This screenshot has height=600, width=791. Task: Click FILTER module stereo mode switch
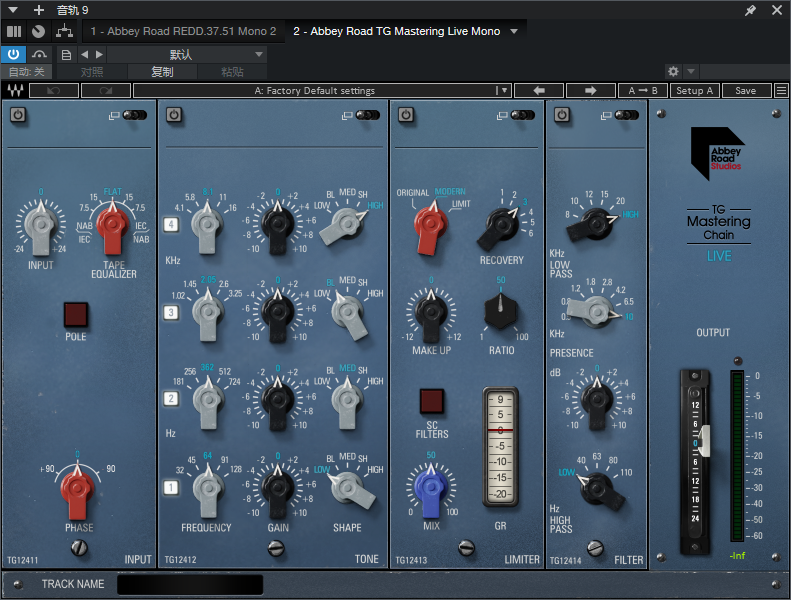627,115
